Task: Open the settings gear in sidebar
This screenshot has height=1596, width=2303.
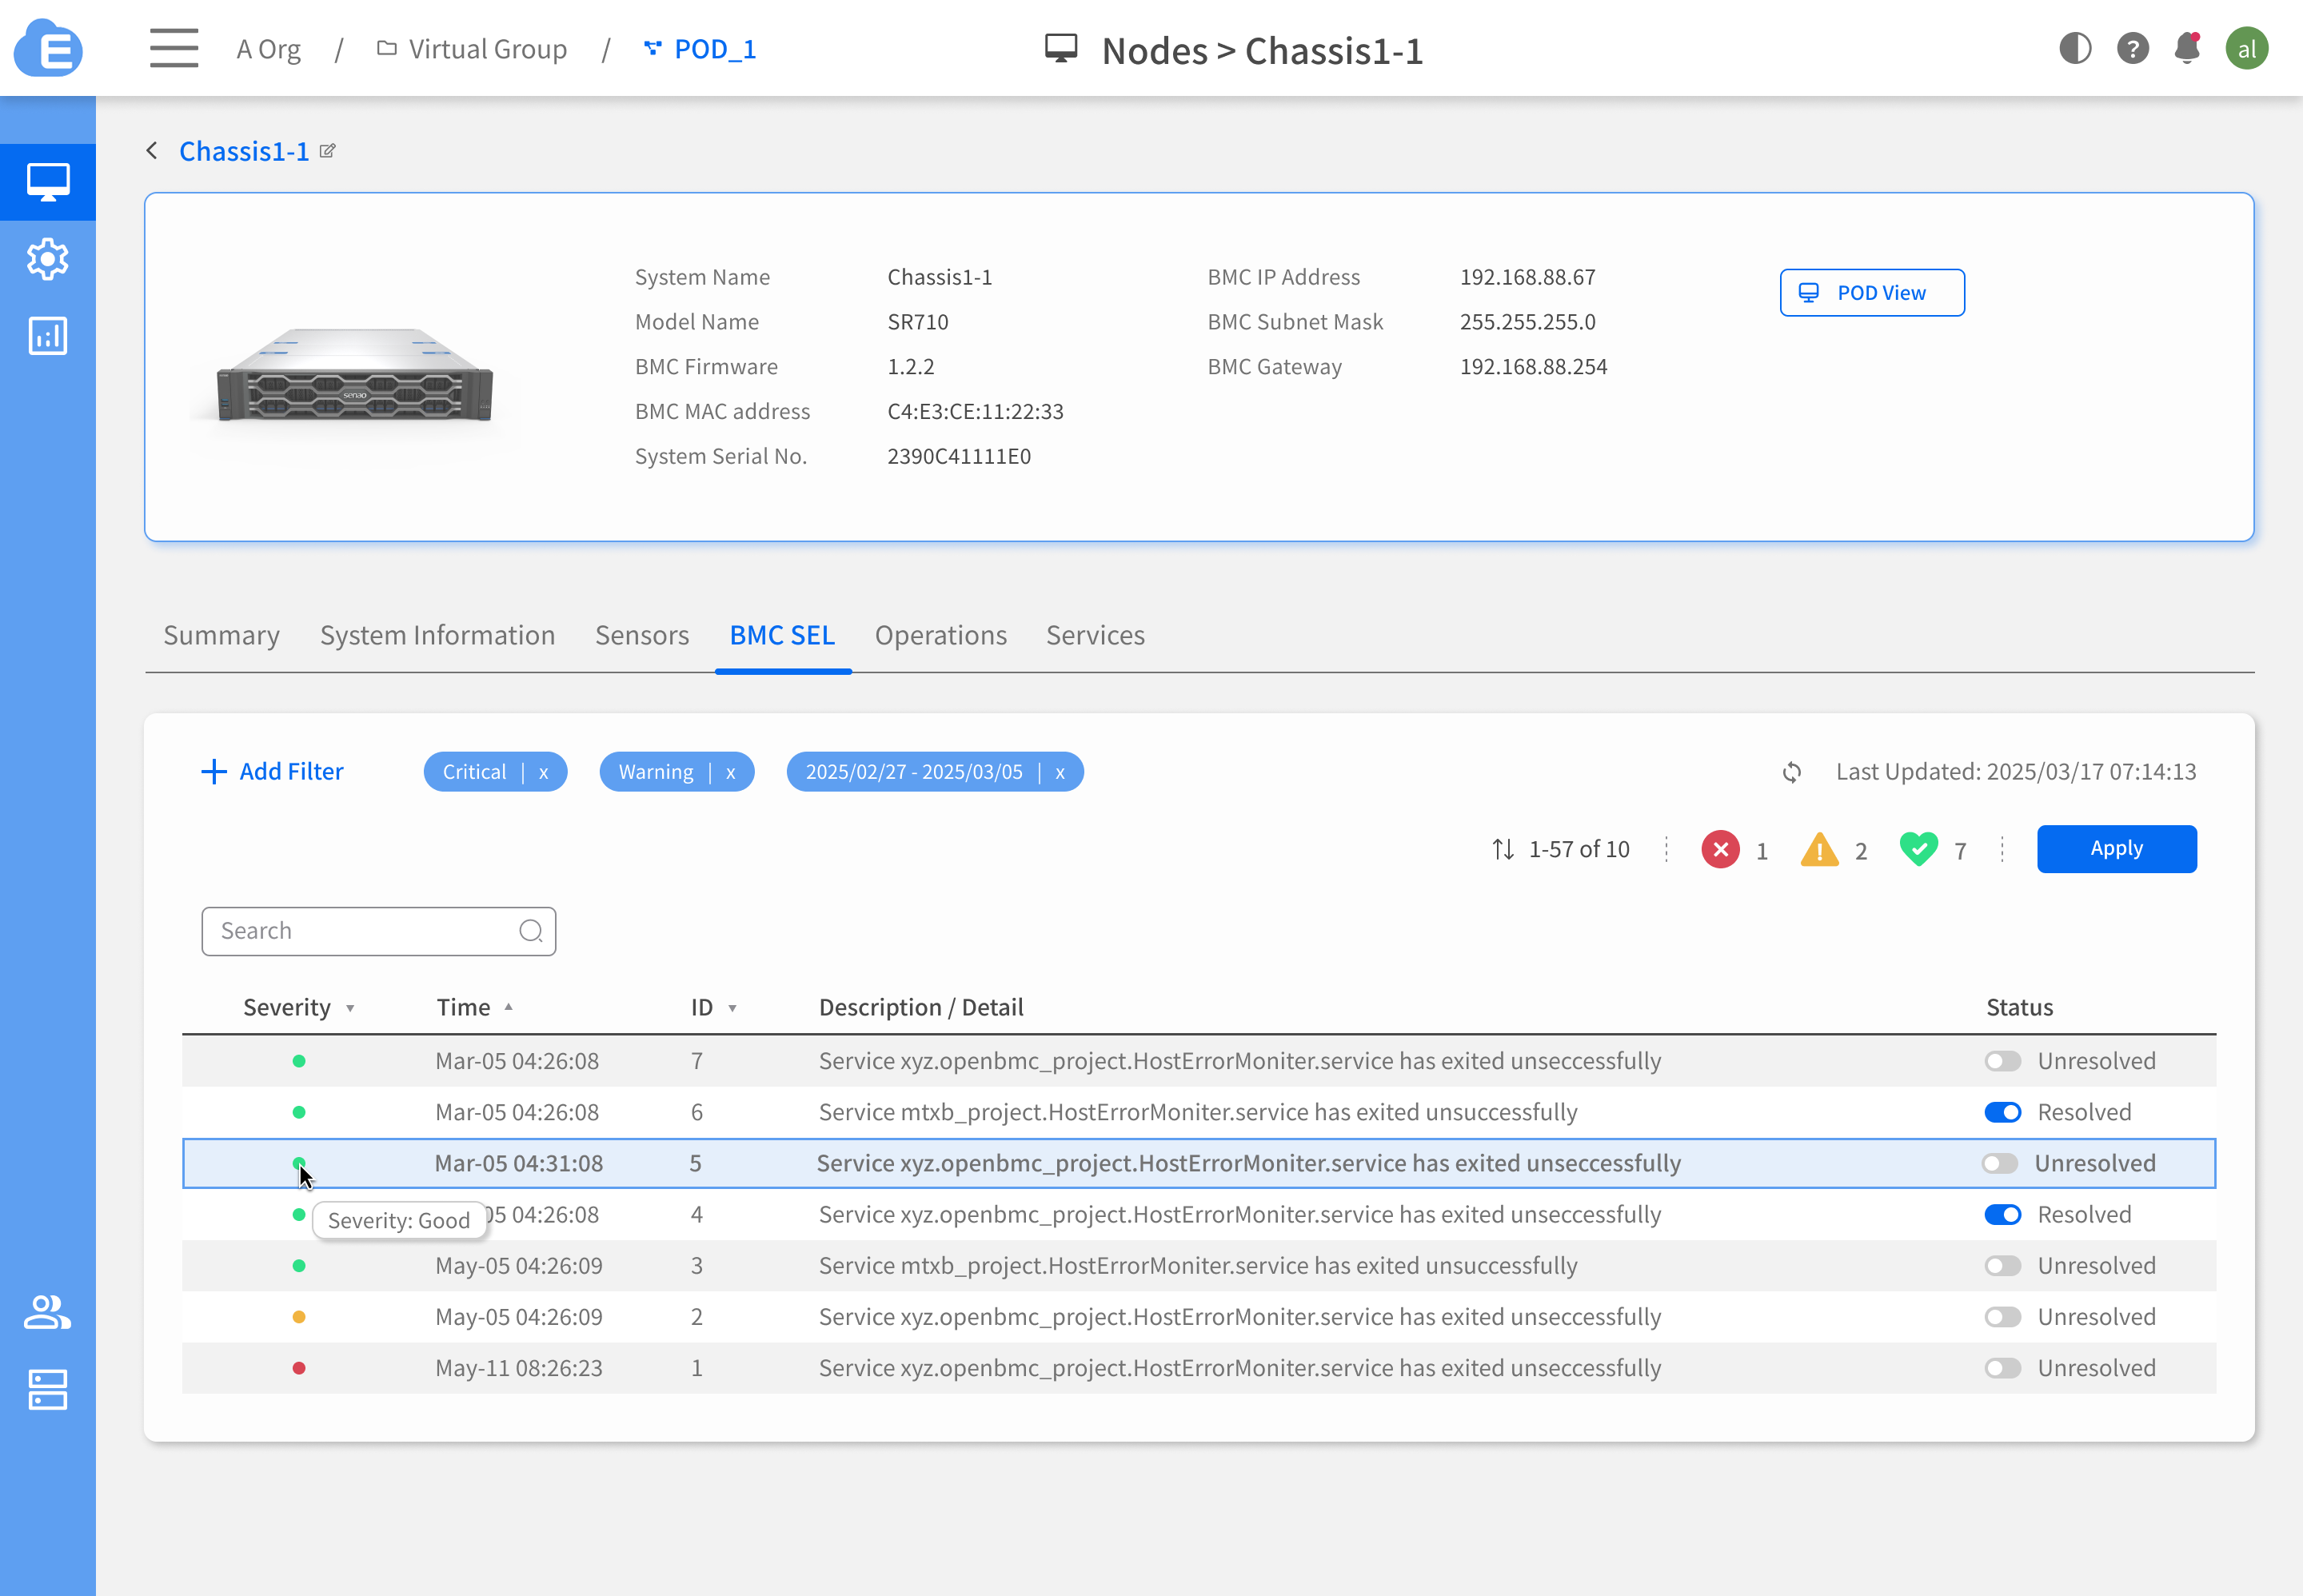Action: click(47, 259)
